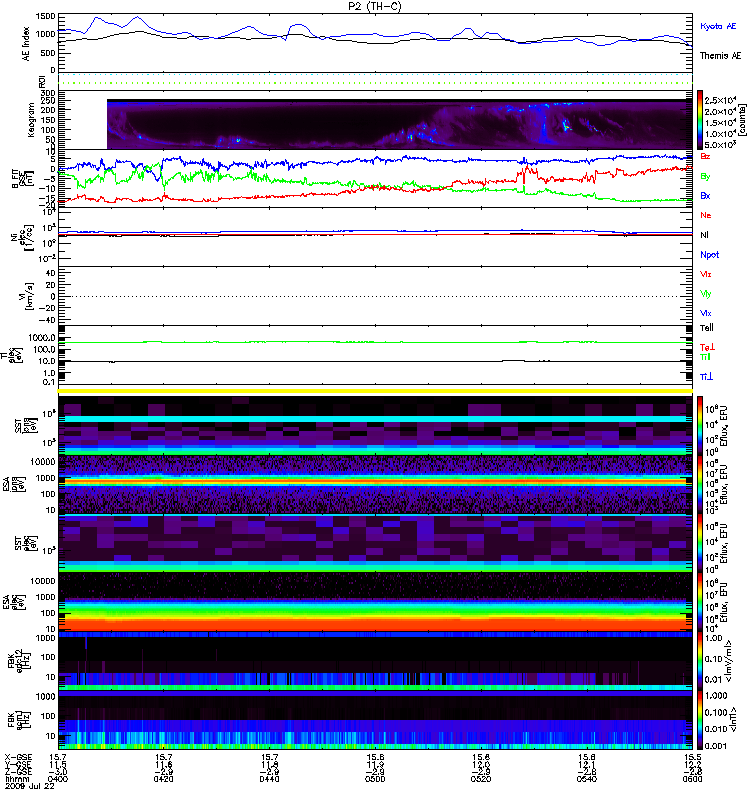Image resolution: width=750 pixels, height=800 pixels.
Task: Click the [counts] colorbar unit label
Action: [742, 120]
